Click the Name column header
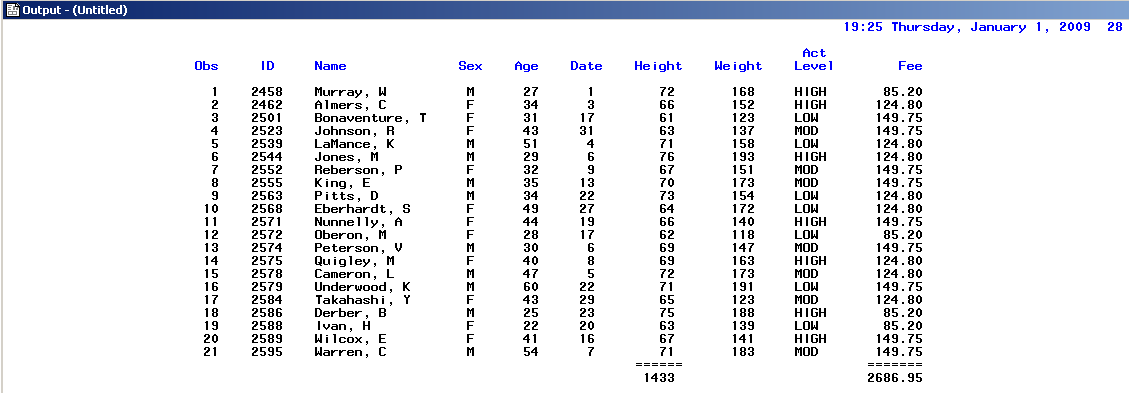The image size is (1129, 393). (330, 66)
